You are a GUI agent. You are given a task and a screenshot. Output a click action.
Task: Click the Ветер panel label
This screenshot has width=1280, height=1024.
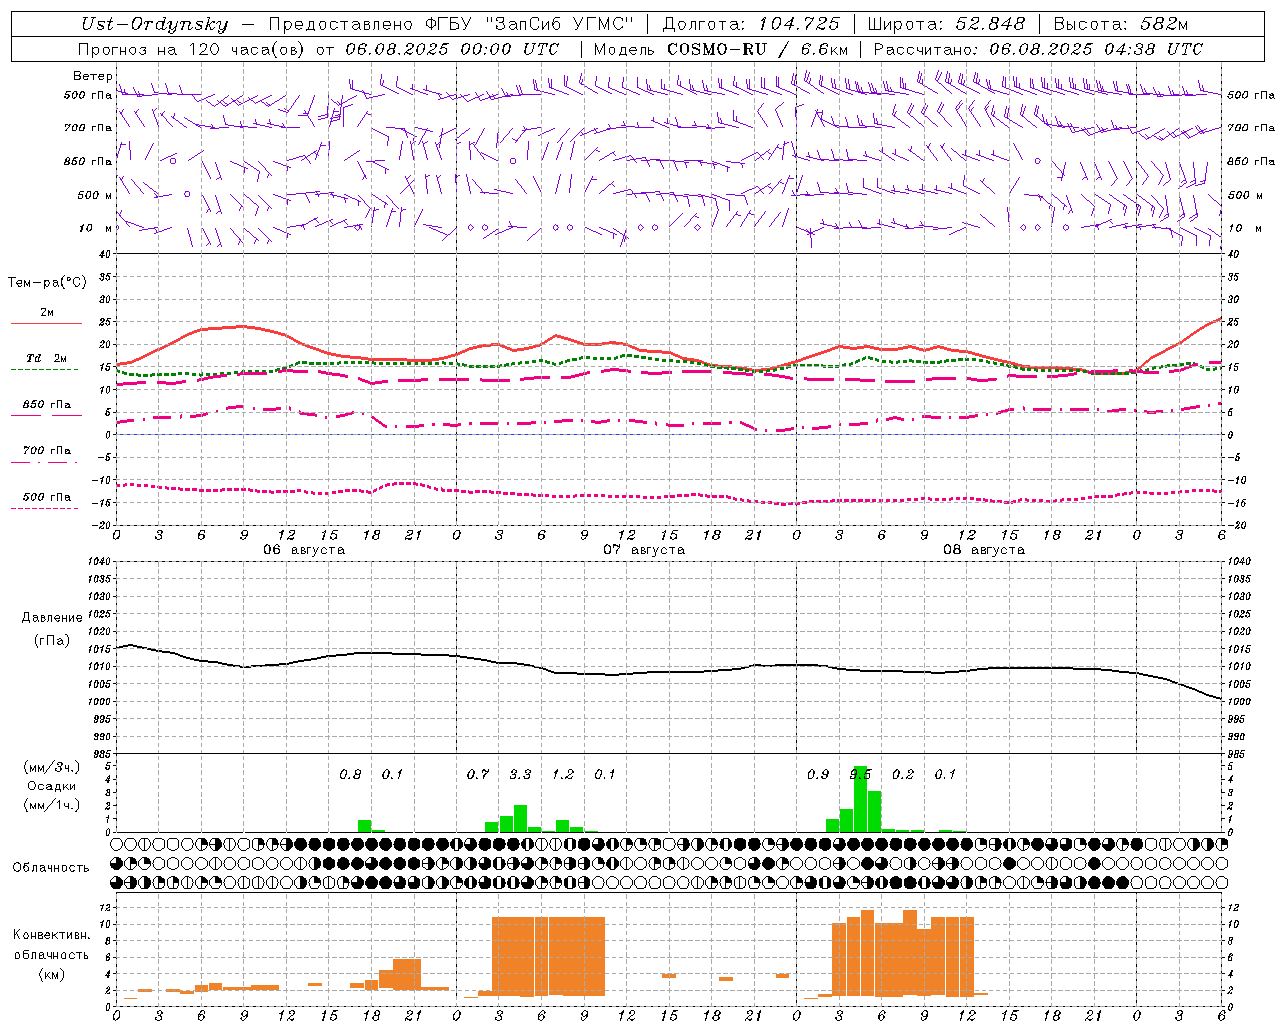[92, 76]
